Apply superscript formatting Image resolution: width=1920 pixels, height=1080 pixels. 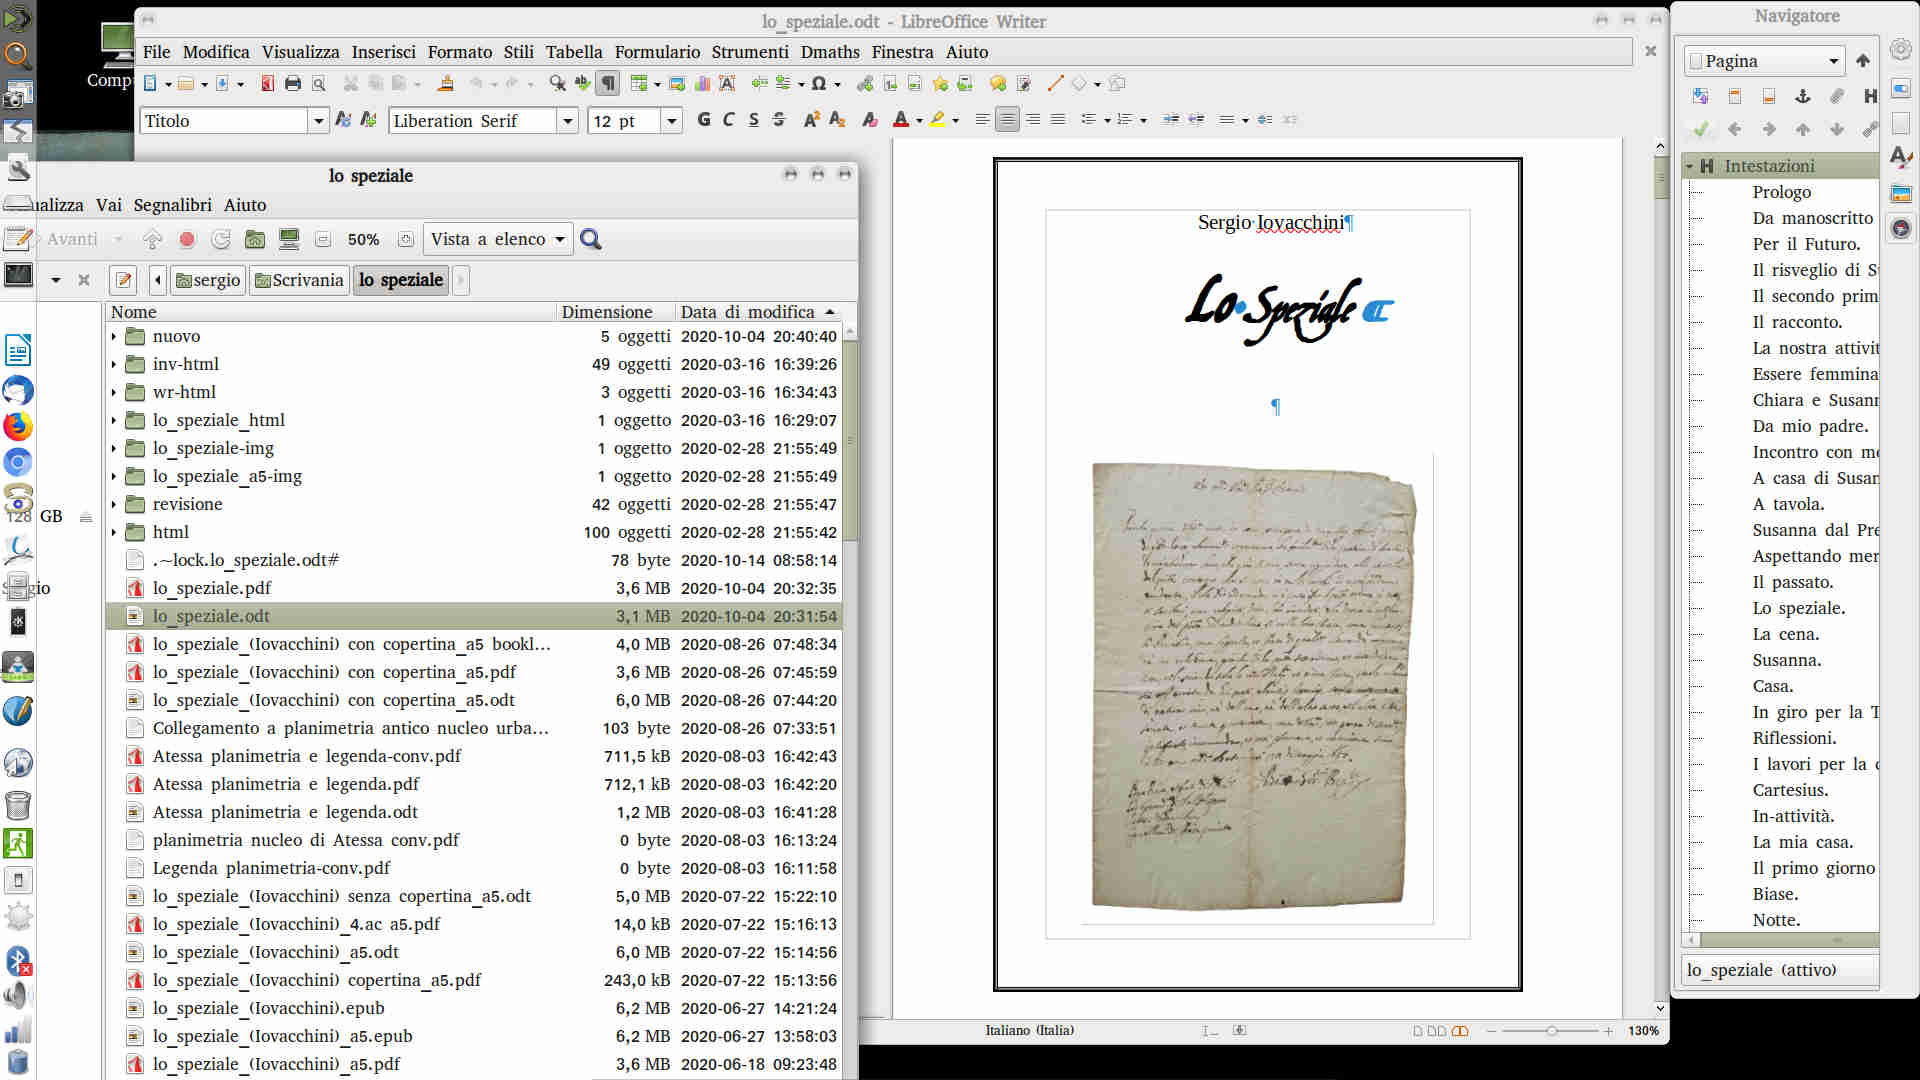[x=812, y=120]
